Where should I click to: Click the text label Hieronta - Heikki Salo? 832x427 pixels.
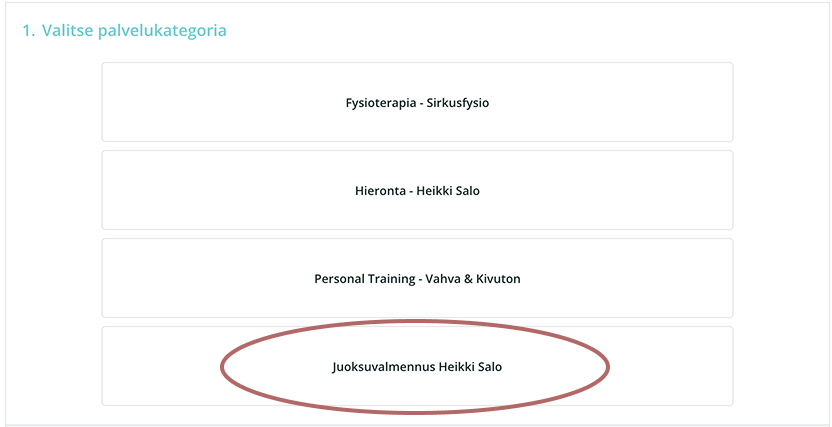tap(417, 191)
